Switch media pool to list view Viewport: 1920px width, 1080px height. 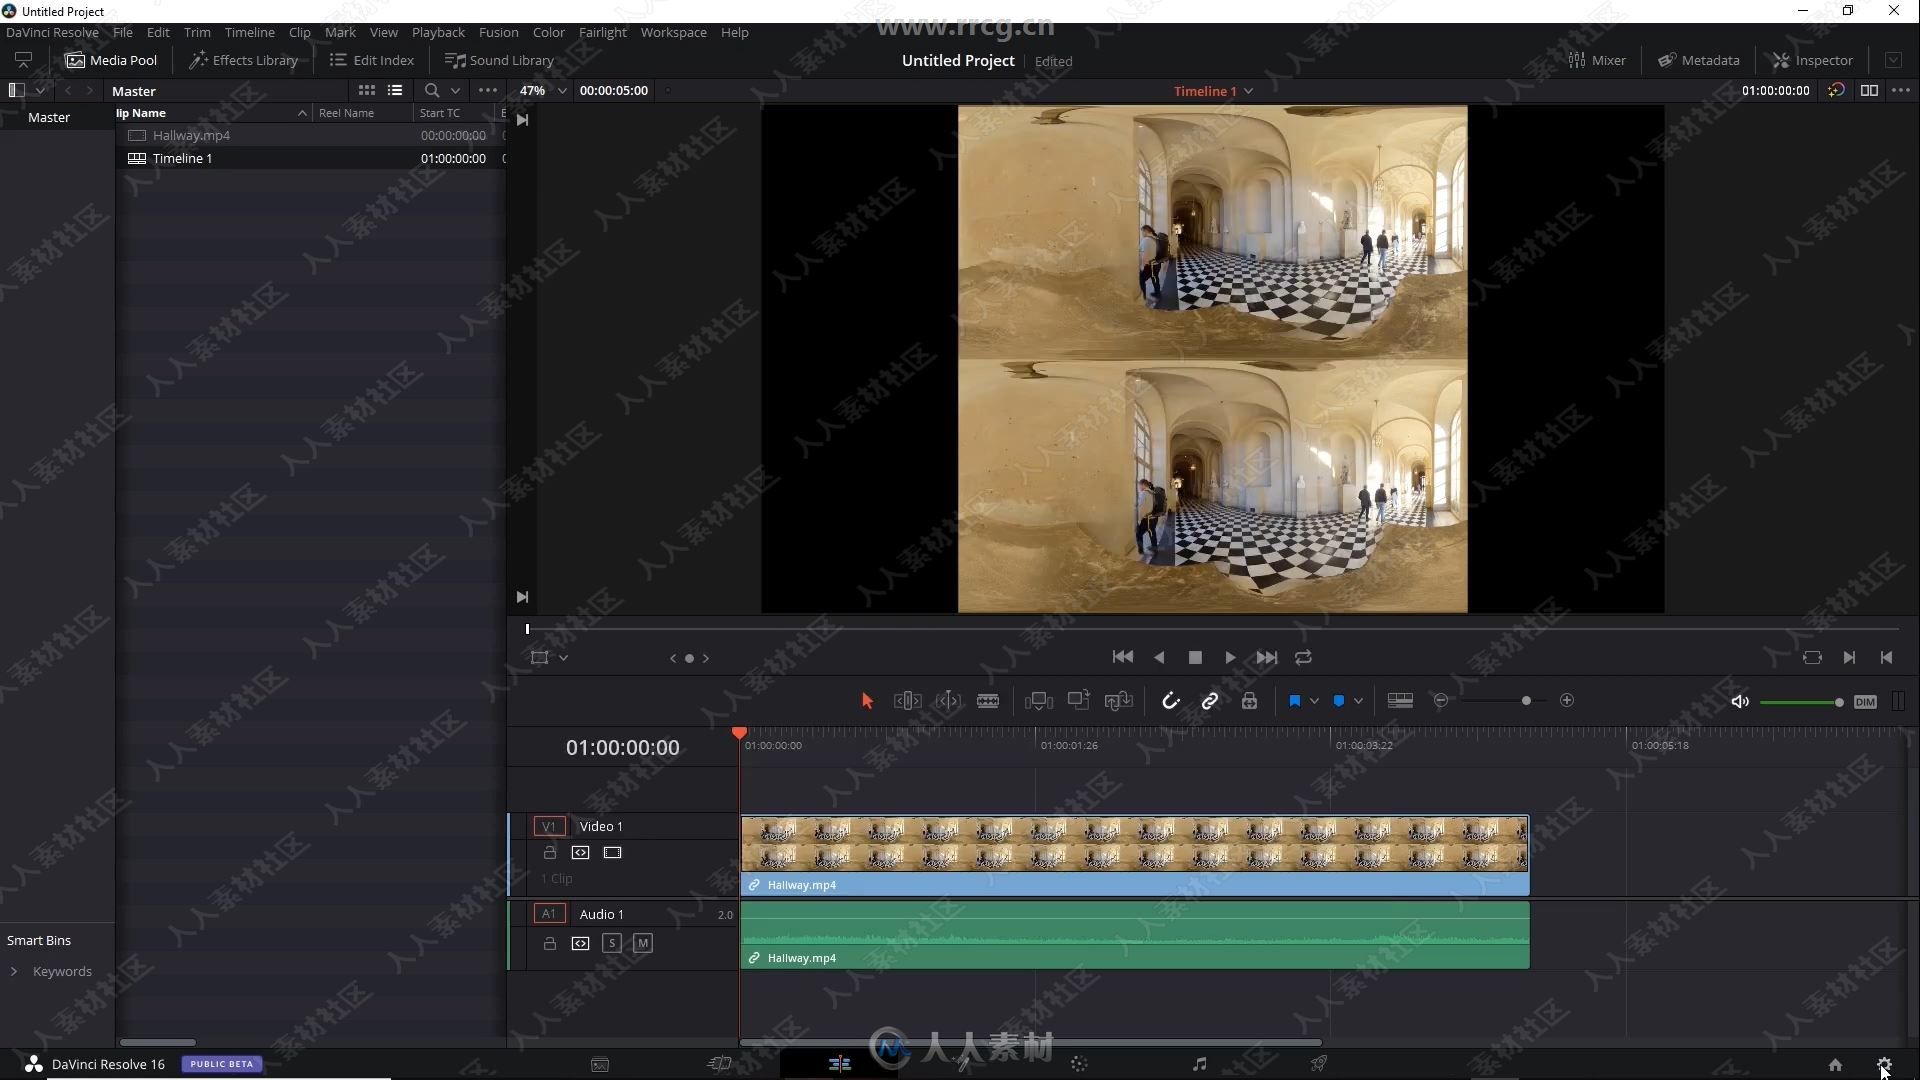[x=395, y=90]
